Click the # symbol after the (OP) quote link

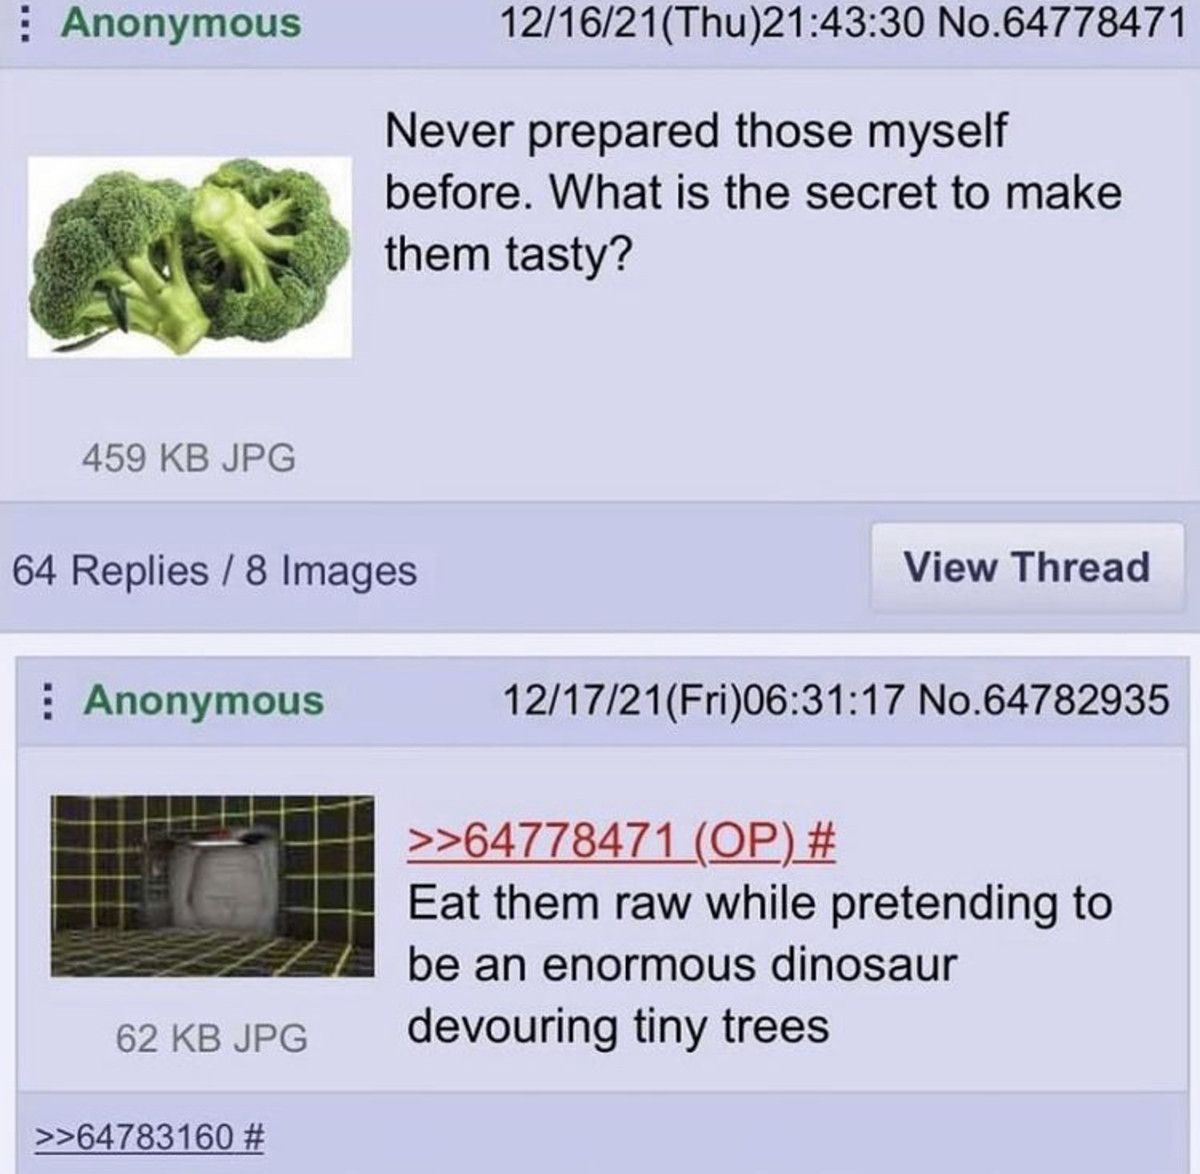pos(819,841)
